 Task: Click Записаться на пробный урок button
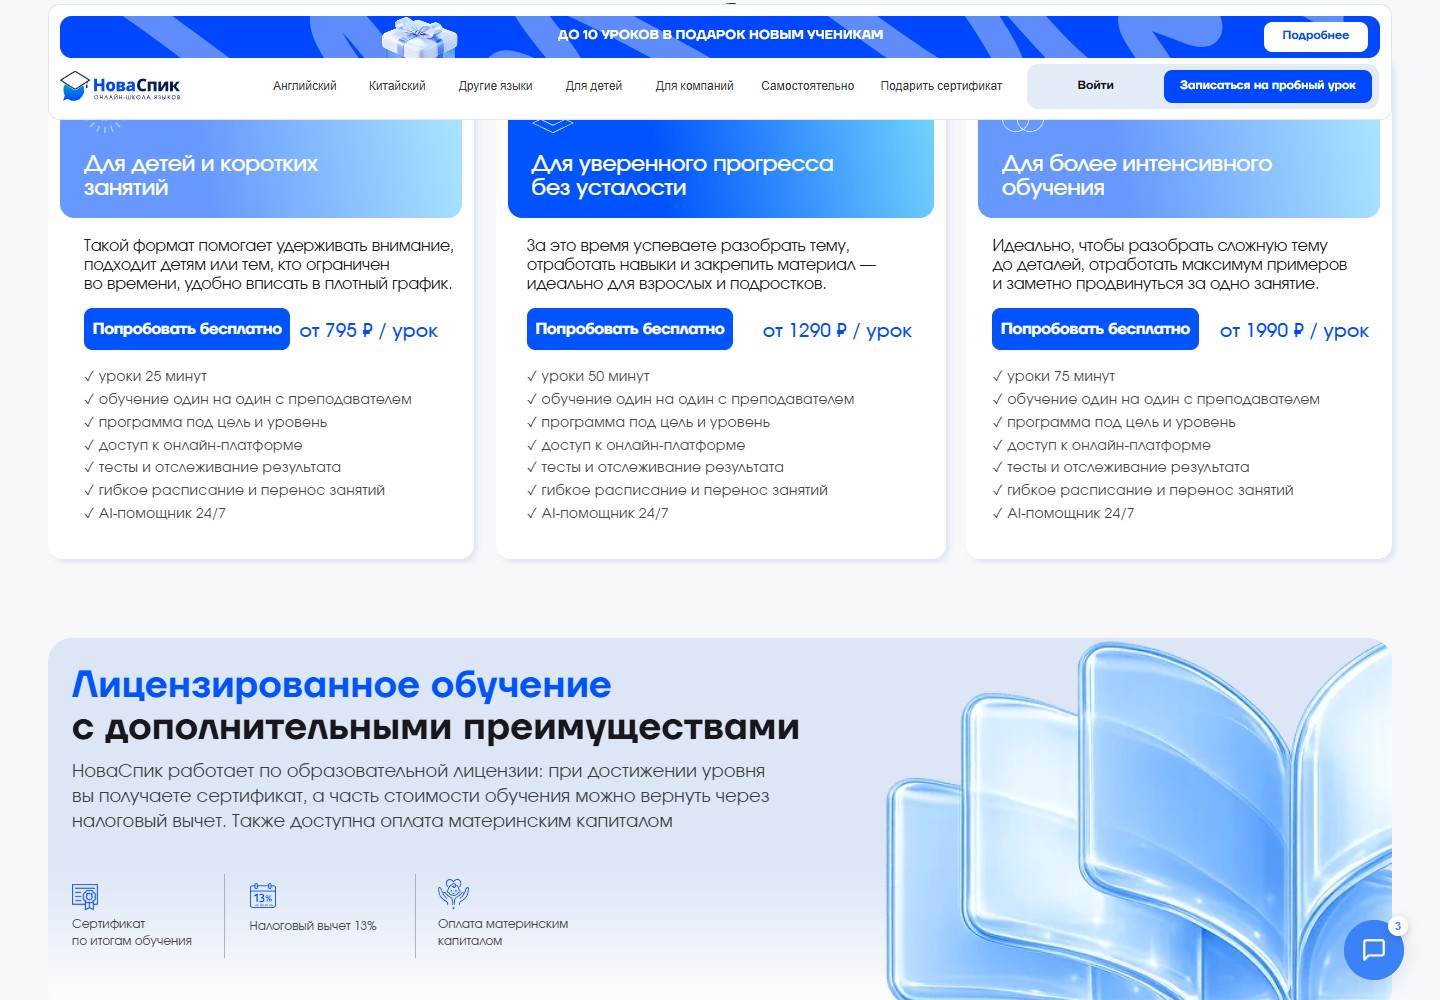coord(1267,86)
